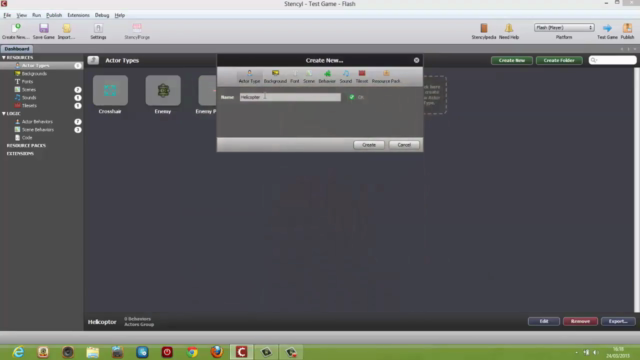Open Firefox from taskbar
The height and width of the screenshot is (360, 640).
pos(217,352)
